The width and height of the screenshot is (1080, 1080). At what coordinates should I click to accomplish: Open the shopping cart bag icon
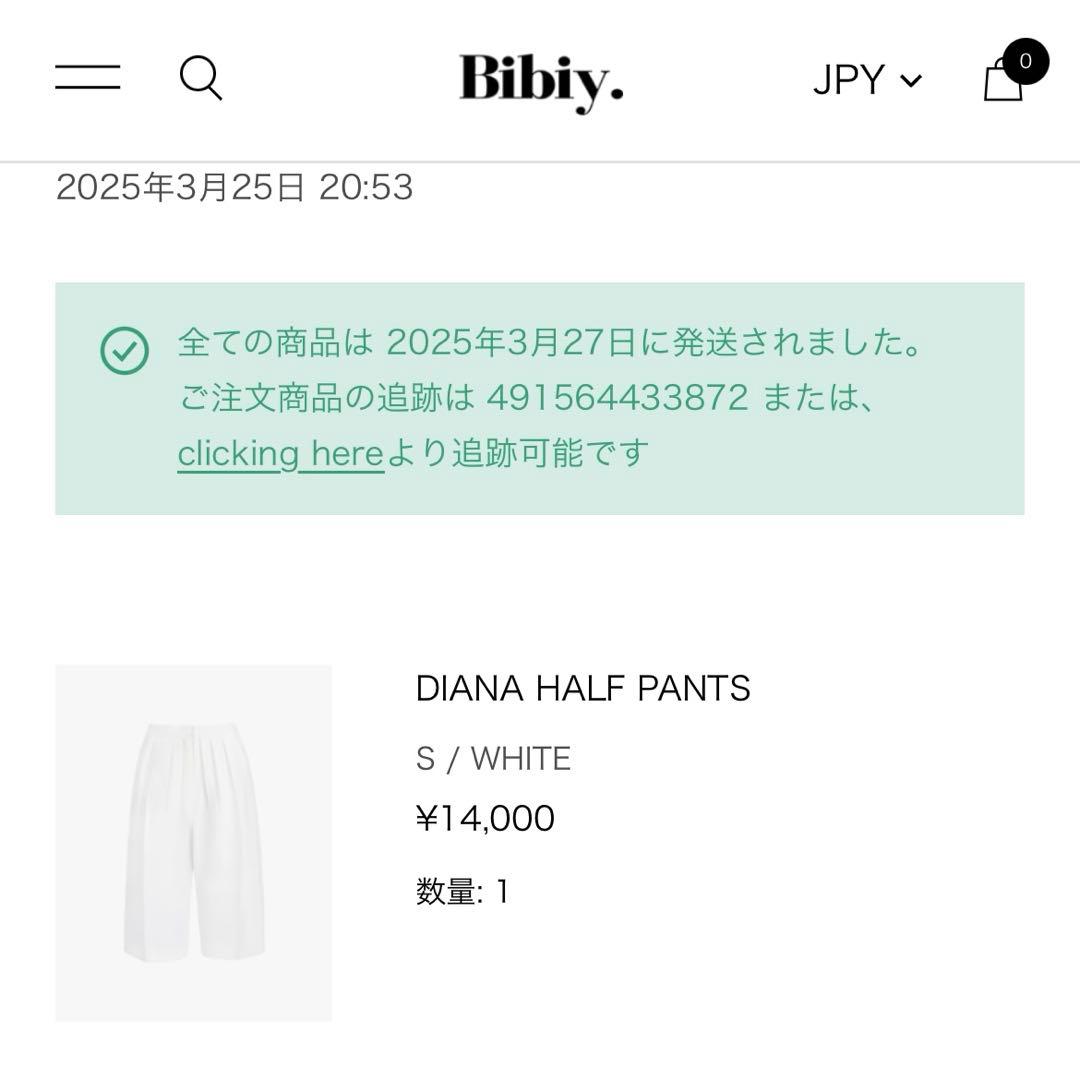coord(1004,82)
